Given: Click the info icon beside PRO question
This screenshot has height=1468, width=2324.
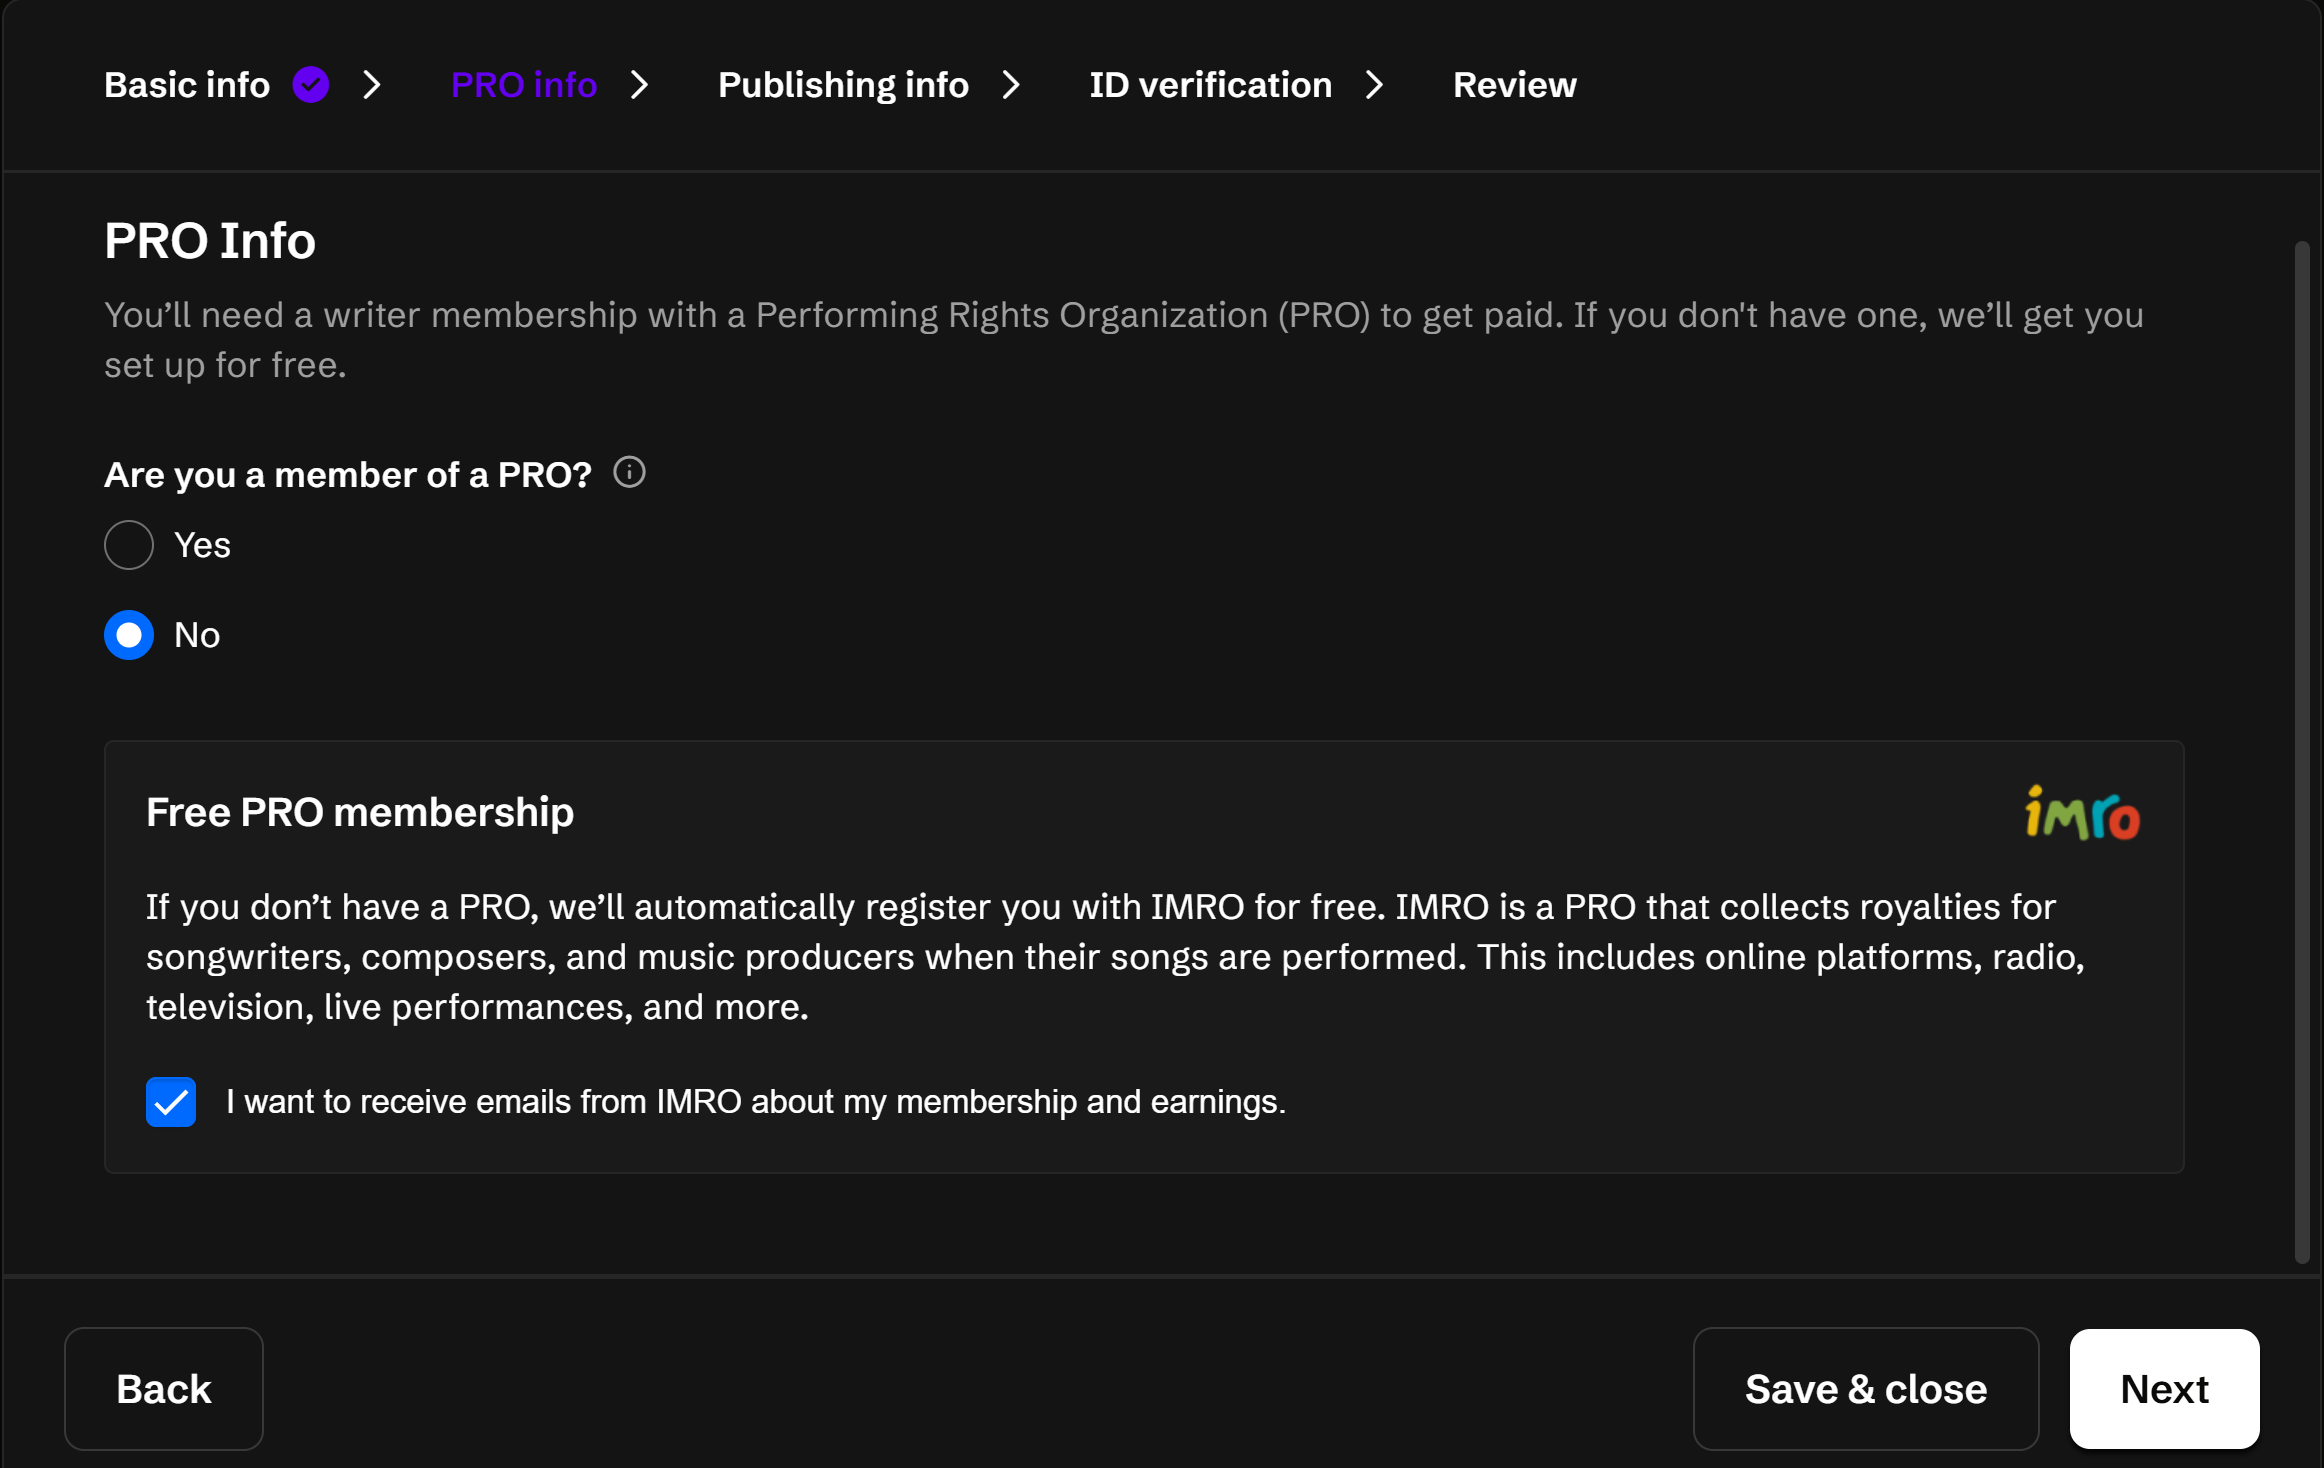Looking at the screenshot, I should point(629,472).
